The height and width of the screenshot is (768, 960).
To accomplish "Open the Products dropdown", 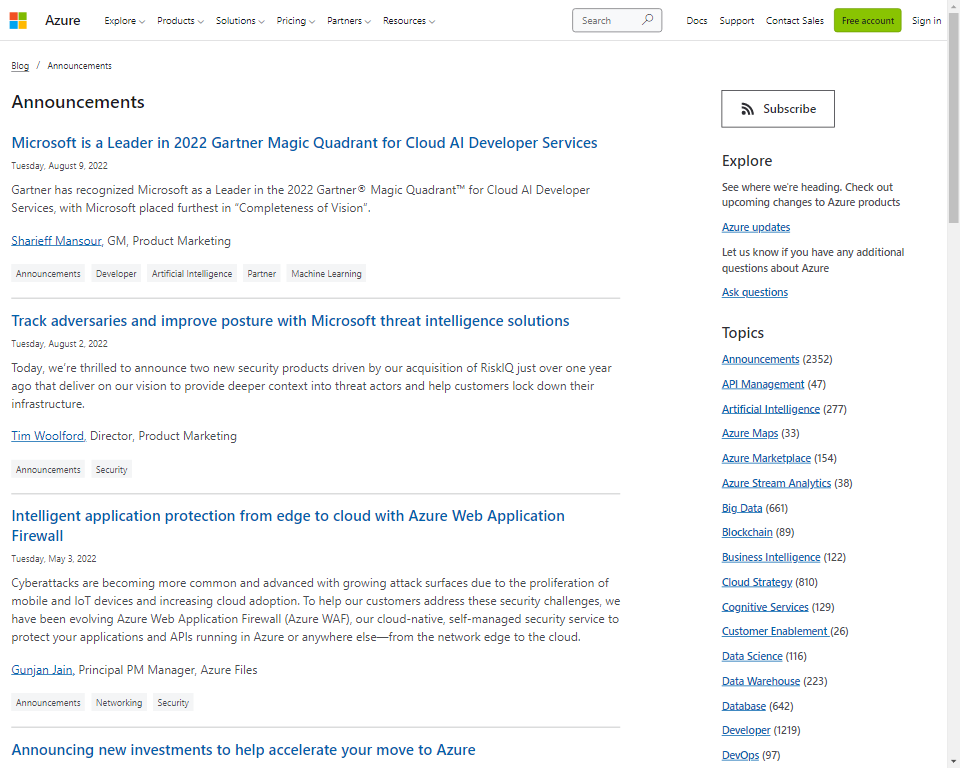I will click(180, 21).
